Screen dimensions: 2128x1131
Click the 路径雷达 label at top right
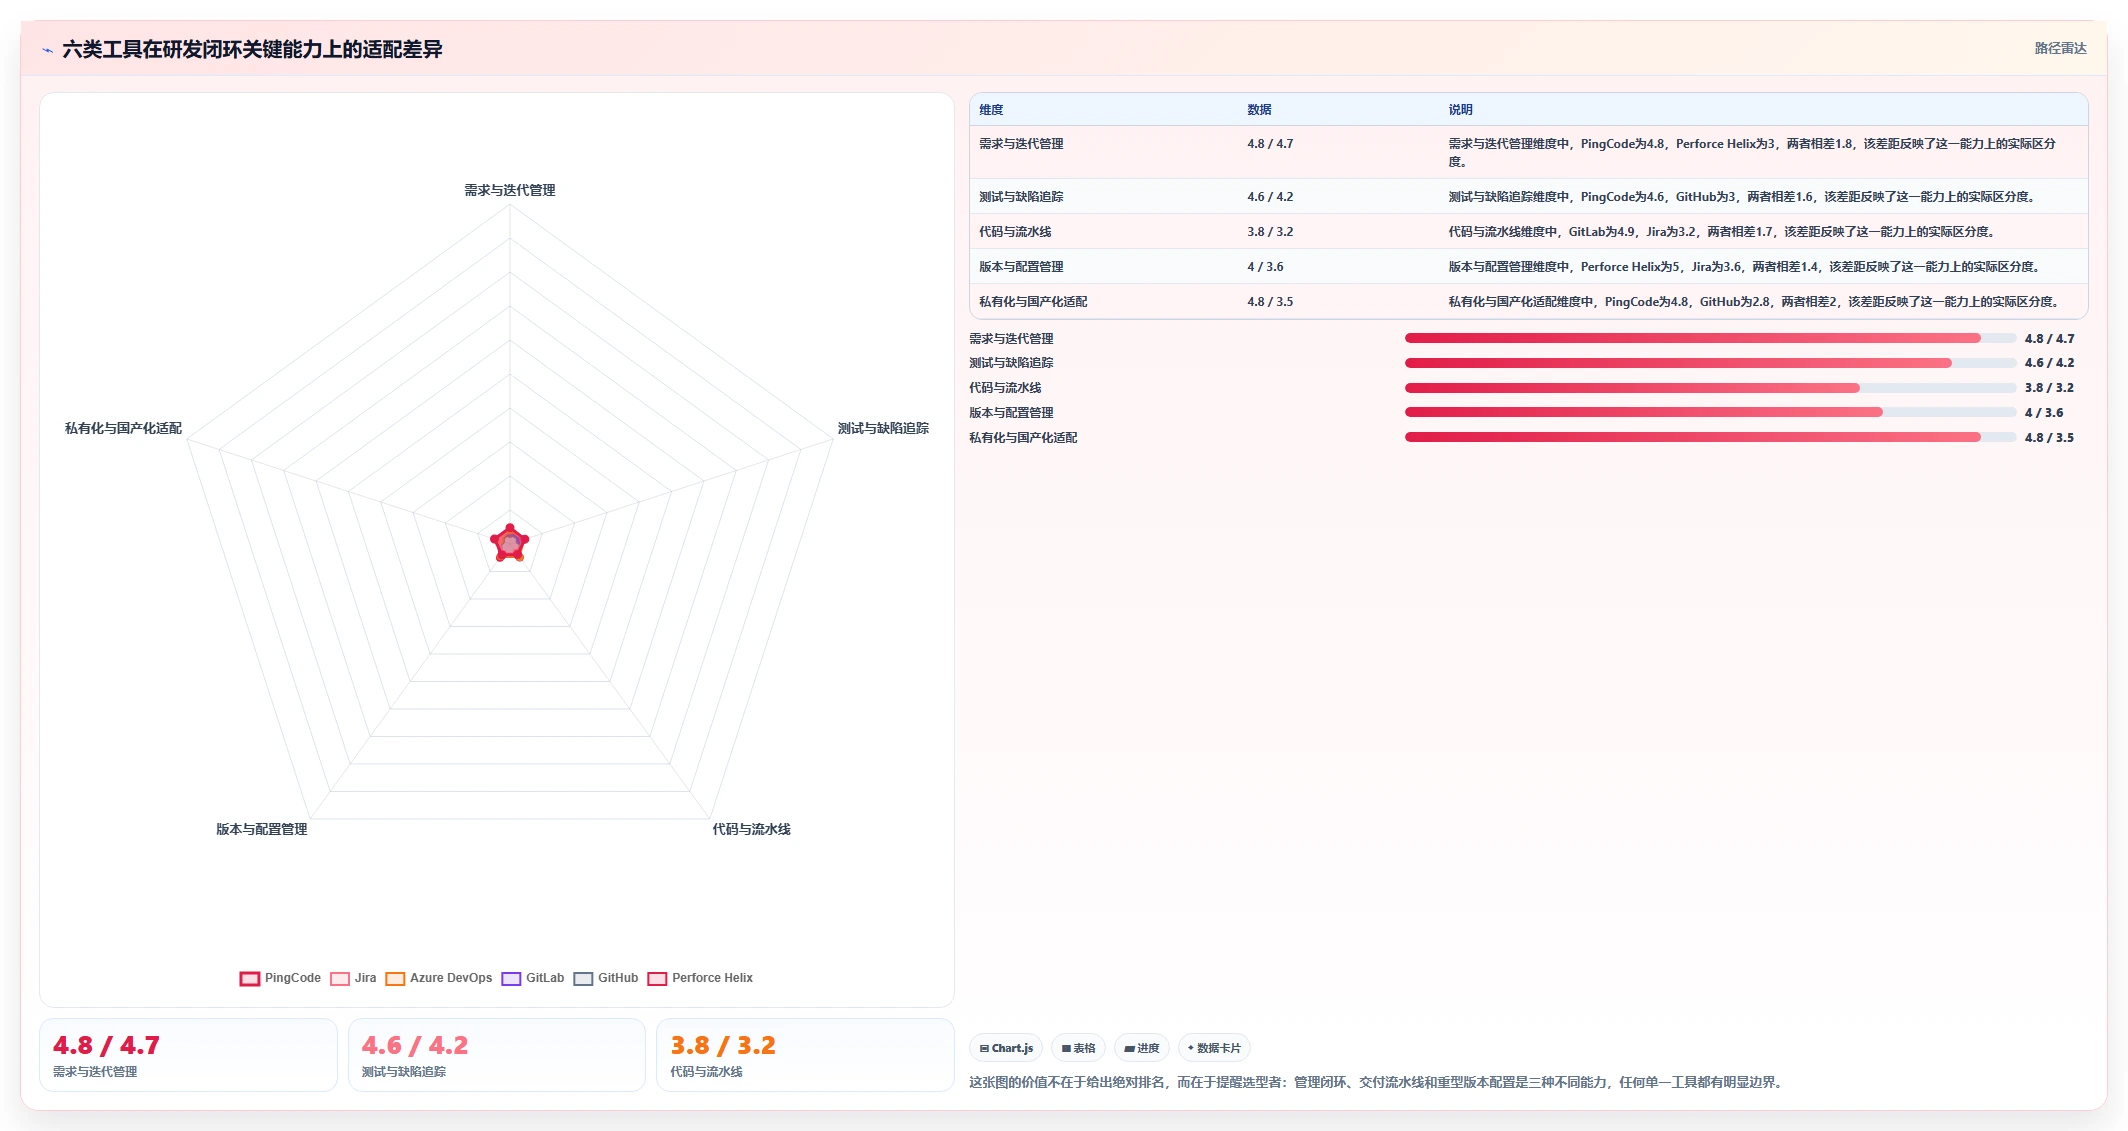tap(2060, 48)
